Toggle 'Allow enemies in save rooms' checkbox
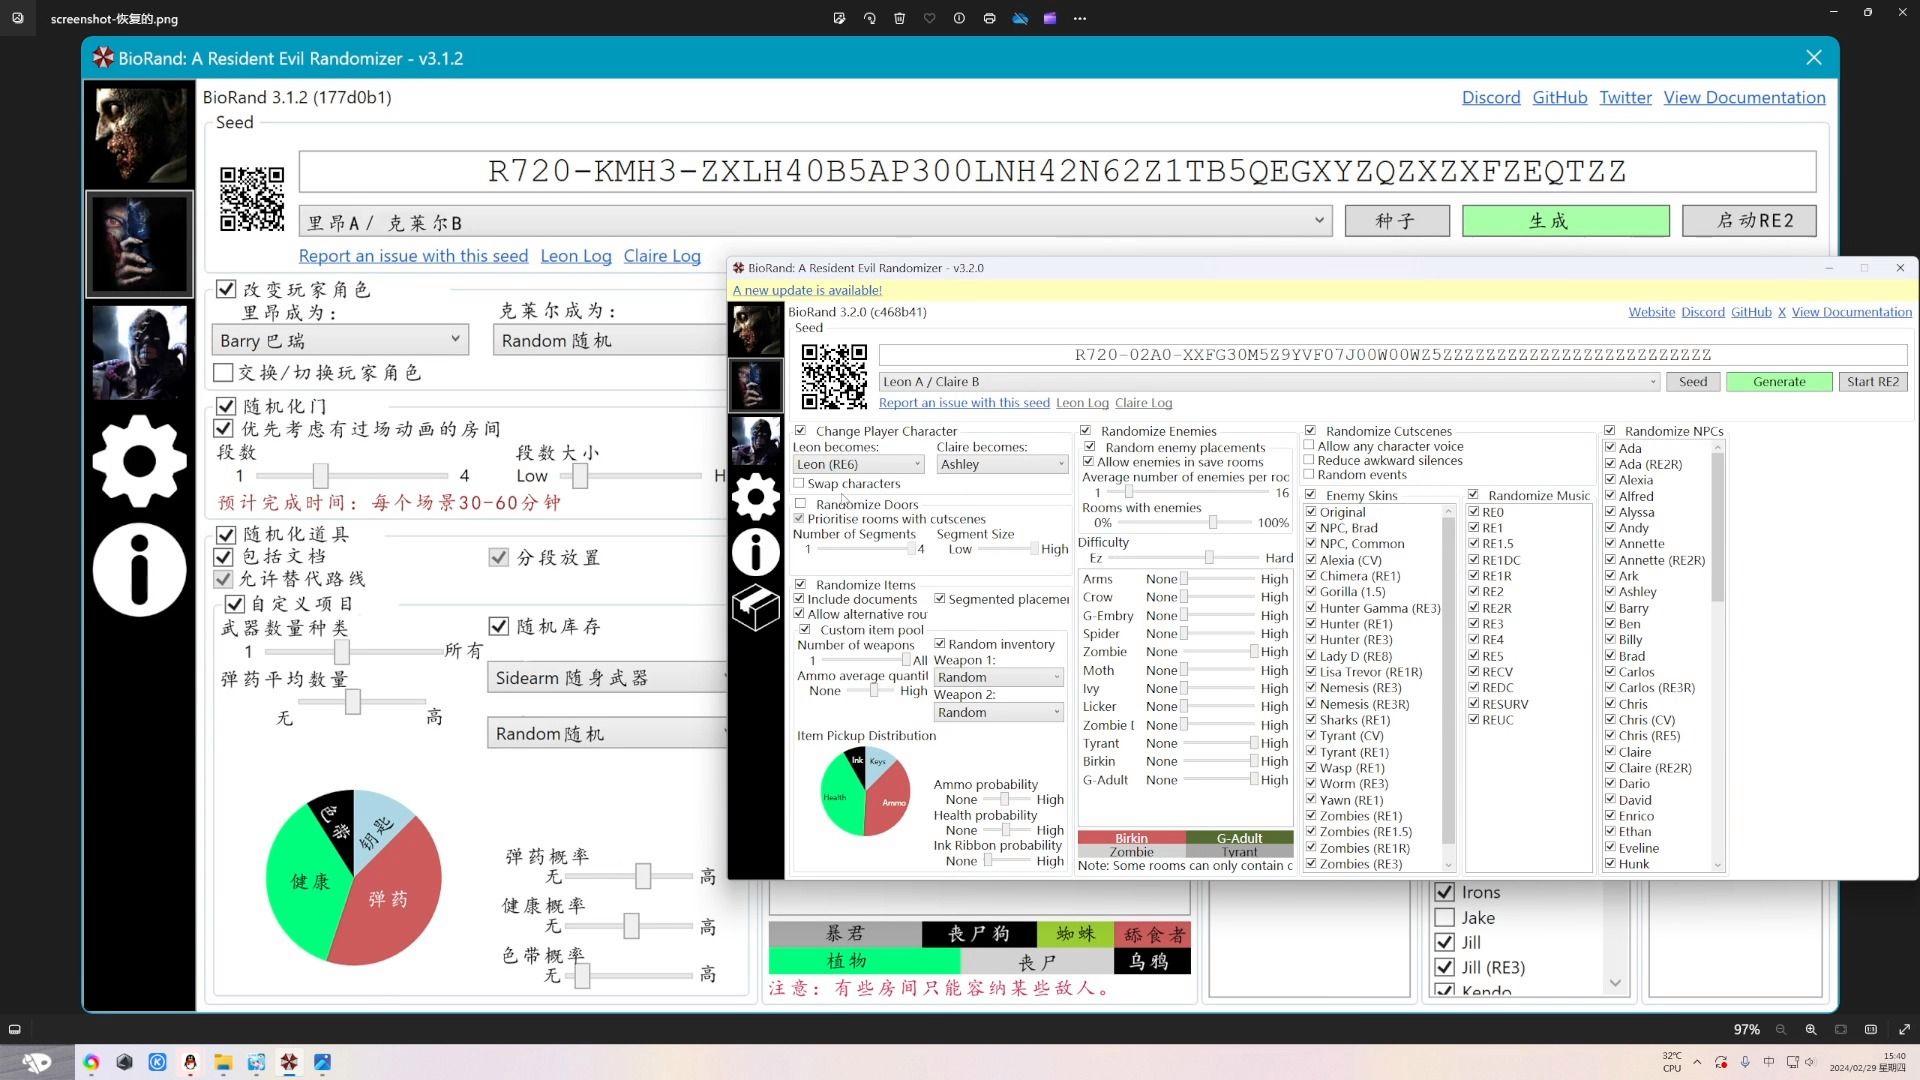Image resolution: width=1920 pixels, height=1080 pixels. (1089, 462)
